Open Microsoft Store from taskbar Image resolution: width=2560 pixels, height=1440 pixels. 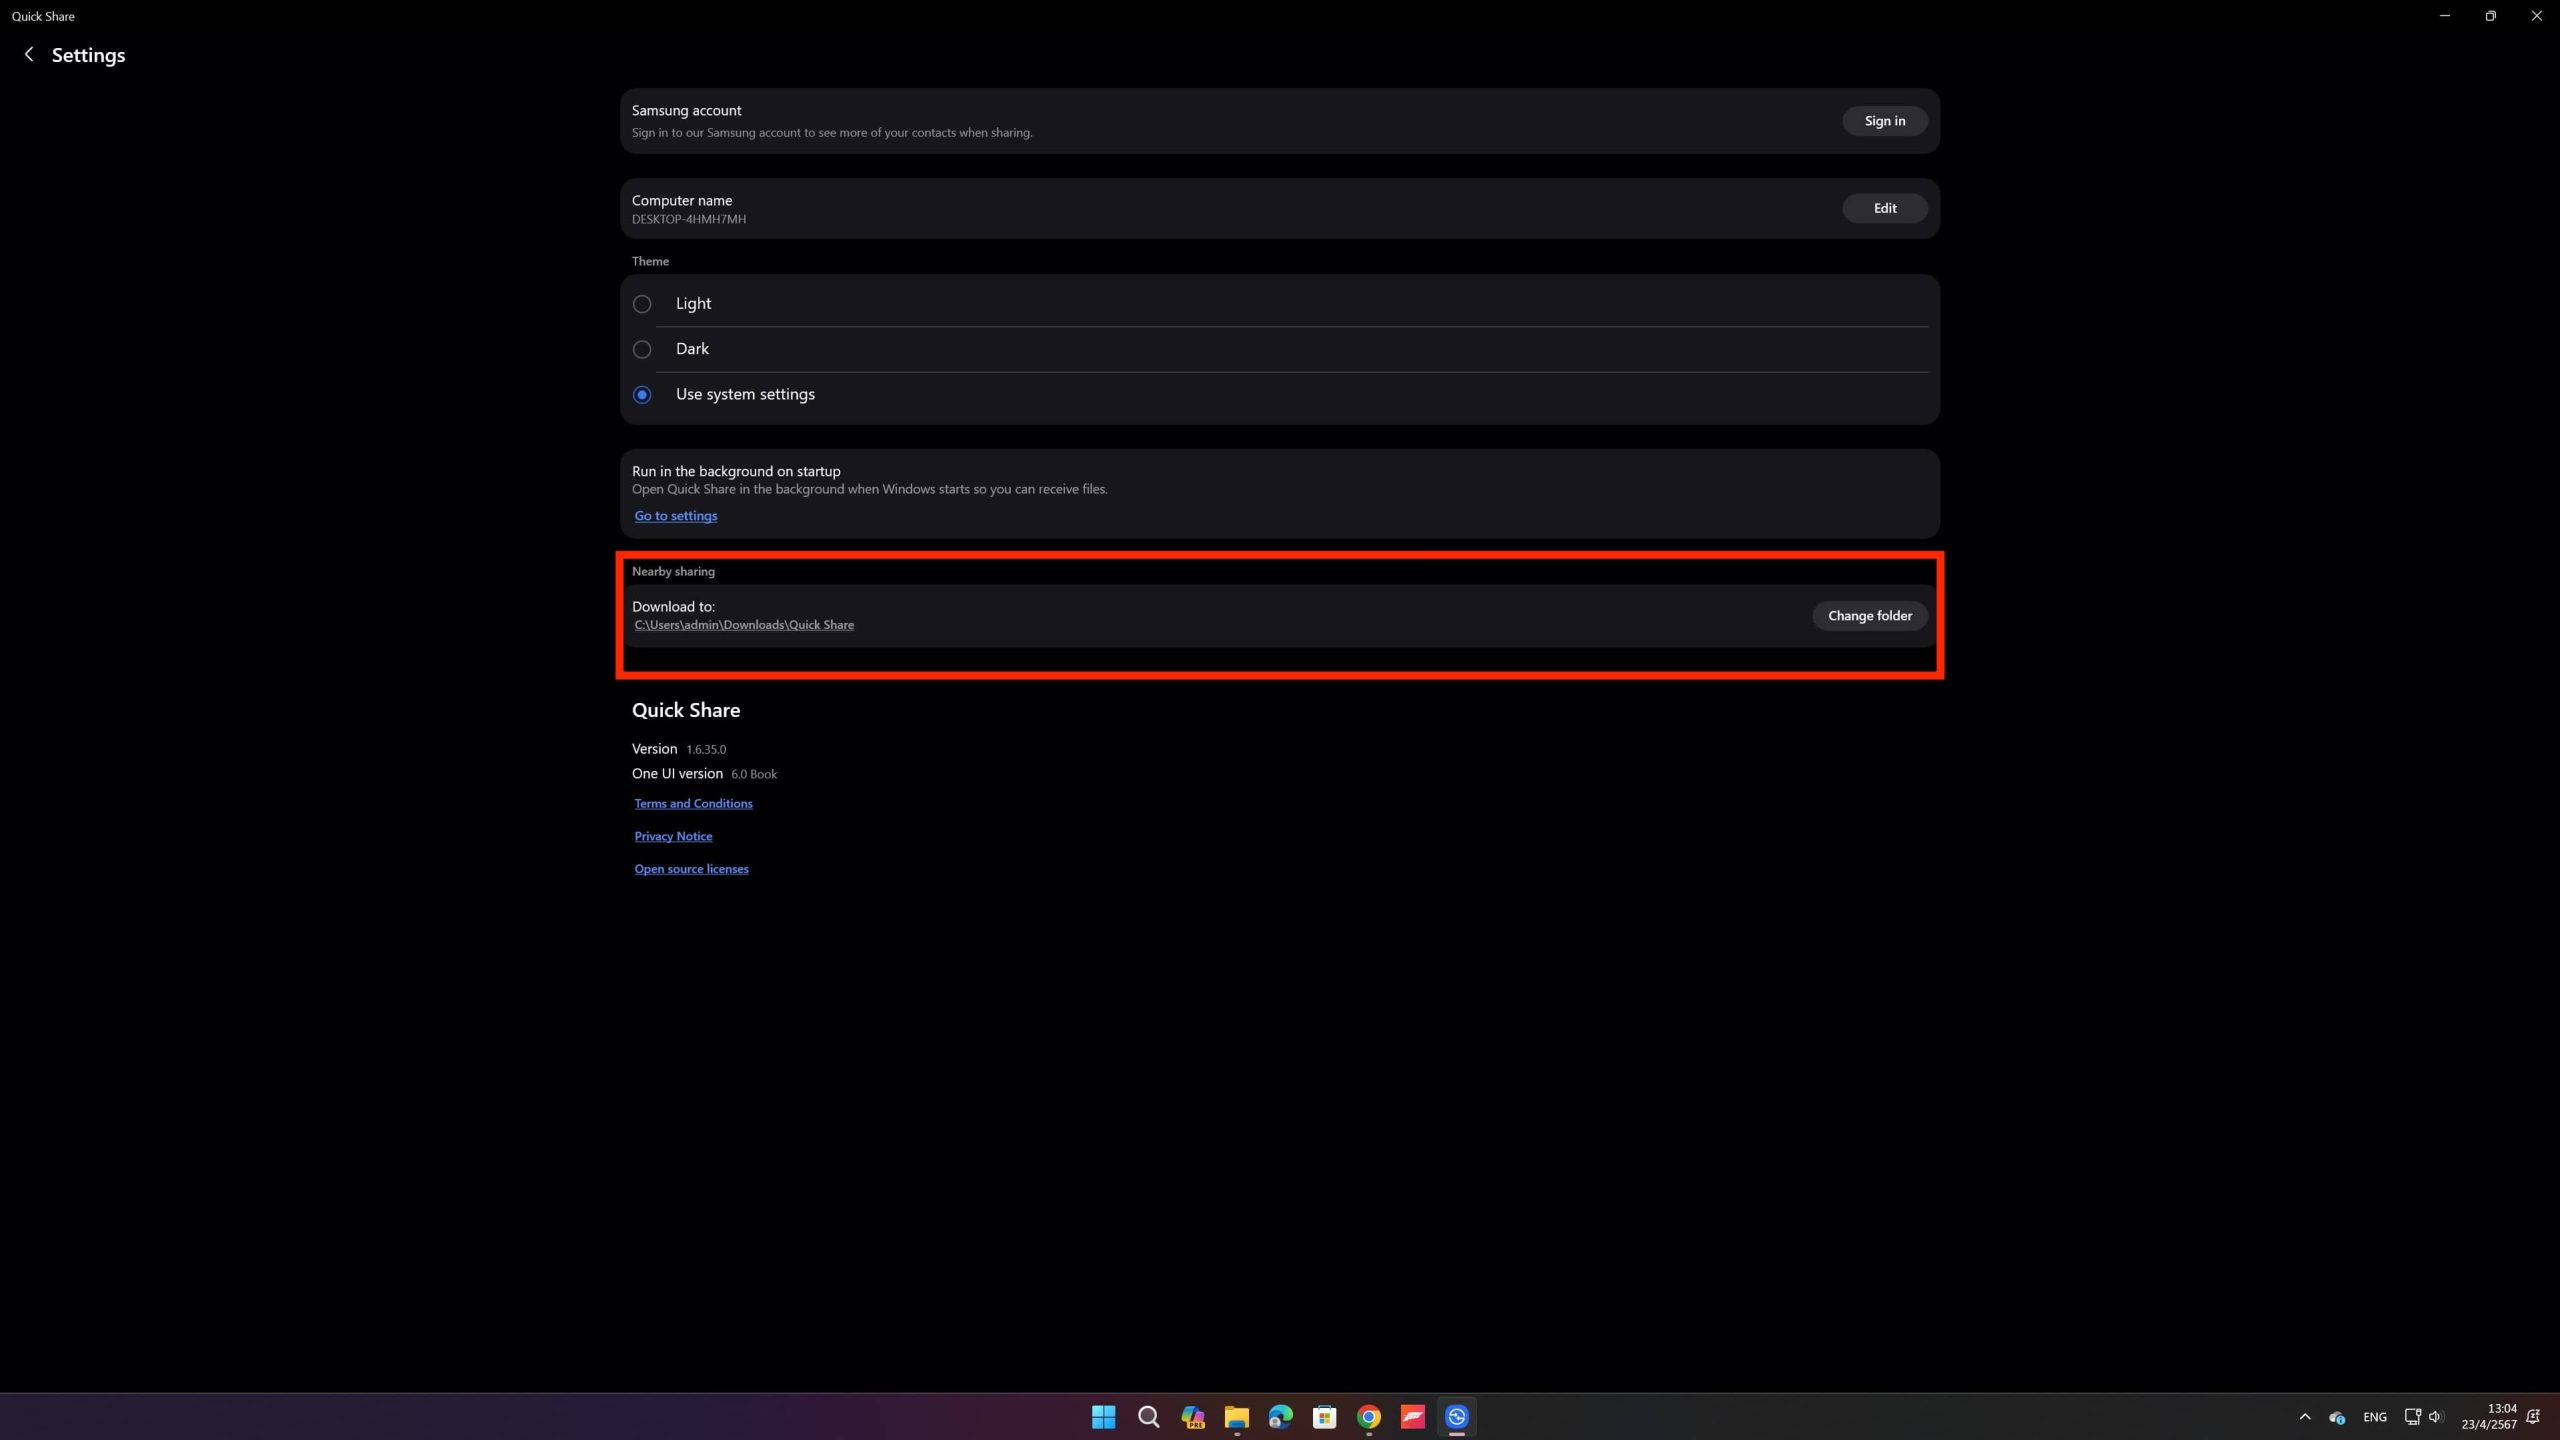tap(1324, 1416)
